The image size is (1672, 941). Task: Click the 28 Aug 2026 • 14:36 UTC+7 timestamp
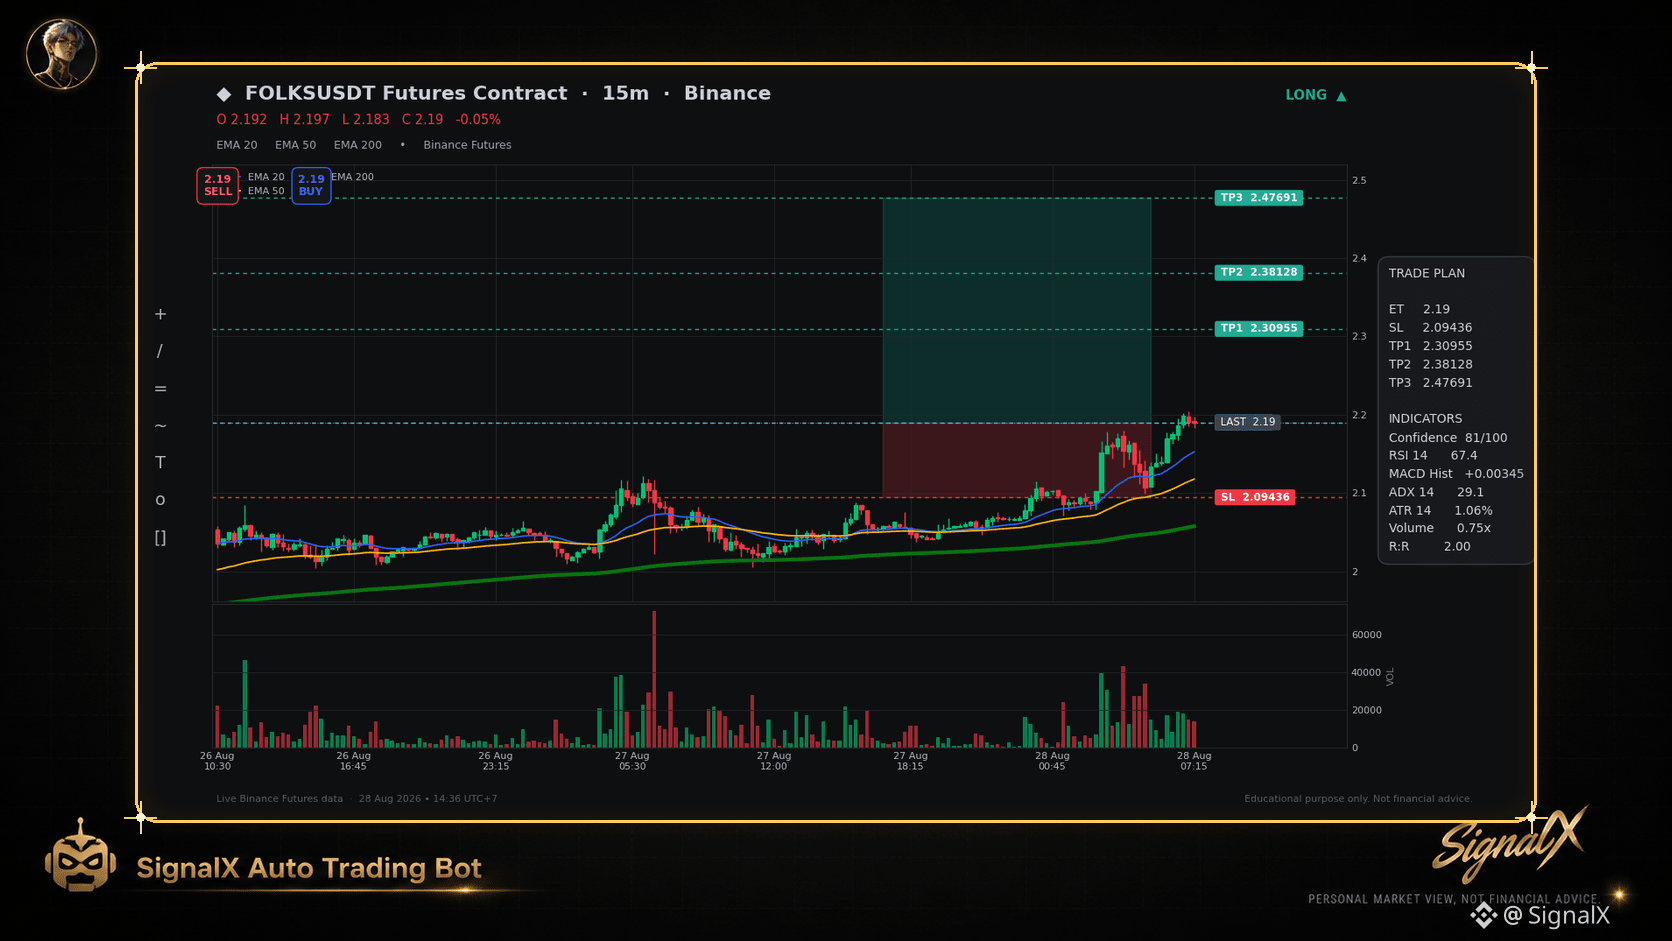tap(428, 799)
